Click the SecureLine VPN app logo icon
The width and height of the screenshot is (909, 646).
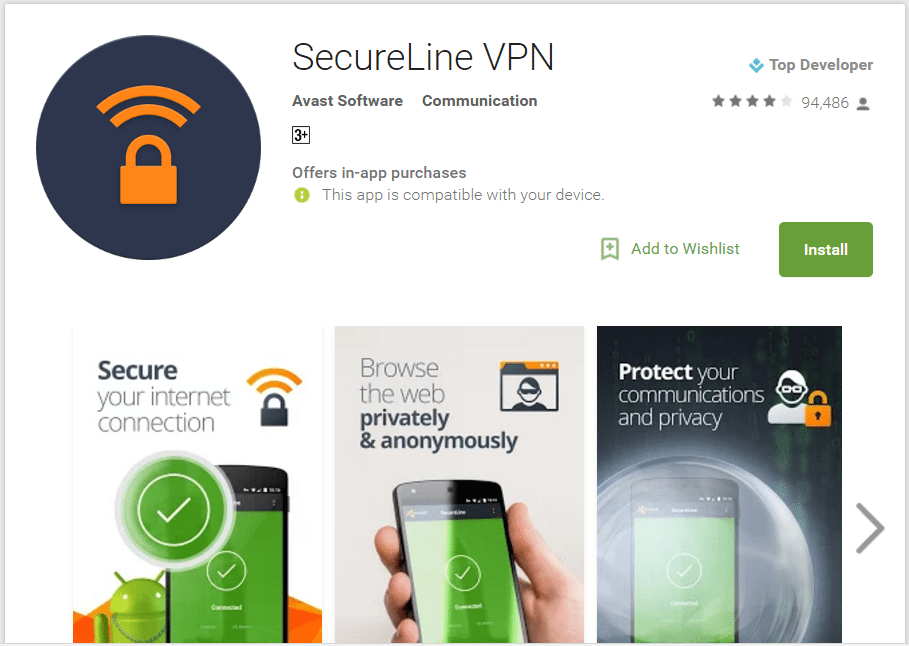(x=148, y=147)
